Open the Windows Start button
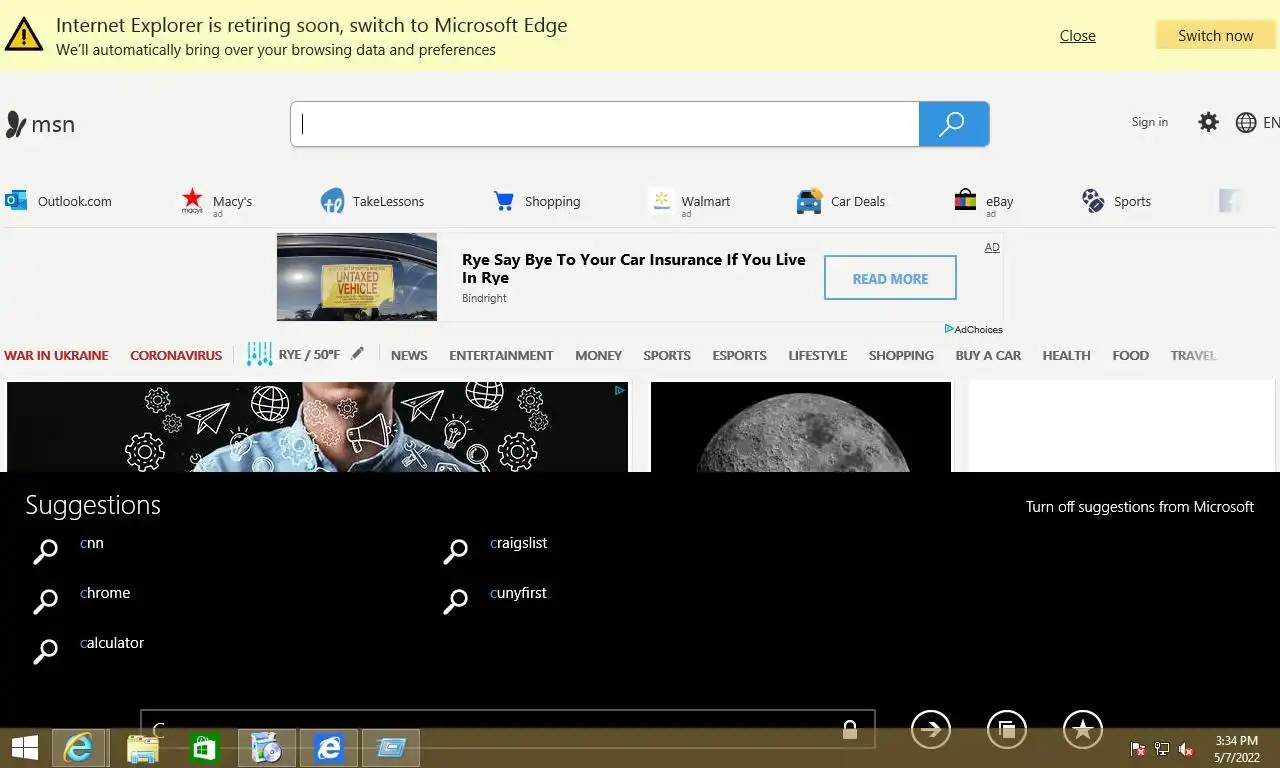Screen dimensions: 1280x768 (25, 748)
